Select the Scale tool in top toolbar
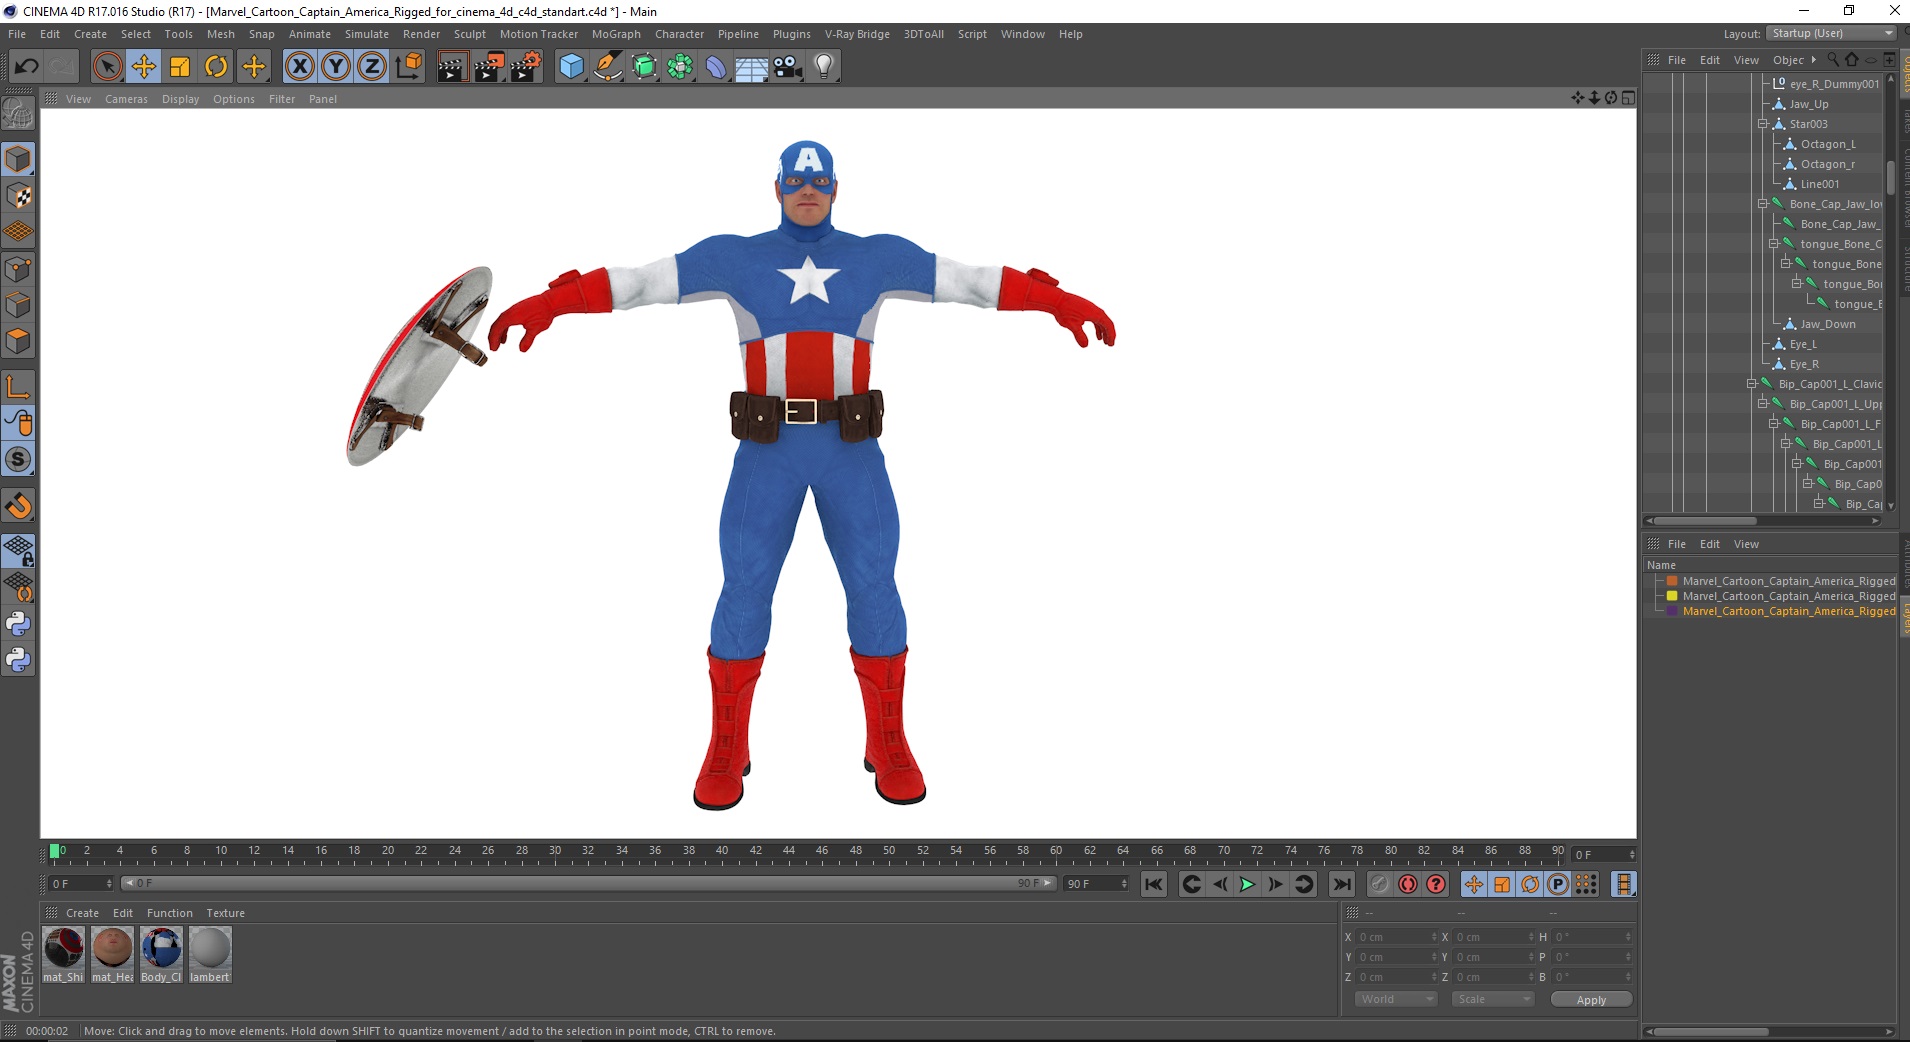The width and height of the screenshot is (1910, 1042). coord(180,67)
